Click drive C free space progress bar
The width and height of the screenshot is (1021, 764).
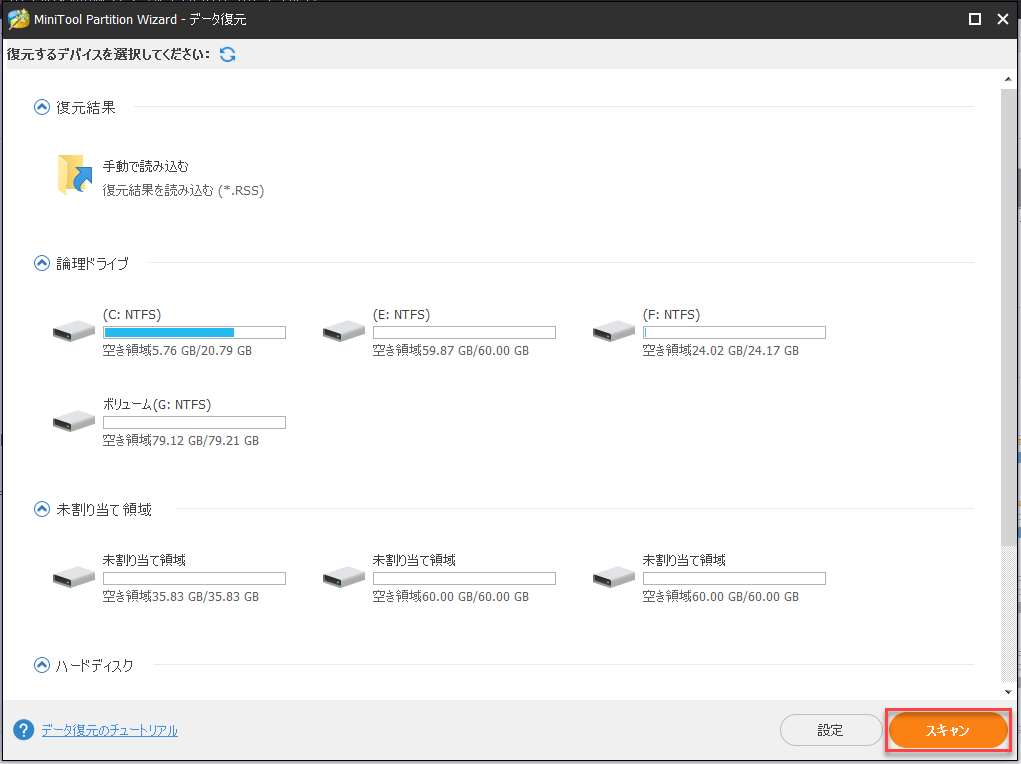[x=193, y=331]
